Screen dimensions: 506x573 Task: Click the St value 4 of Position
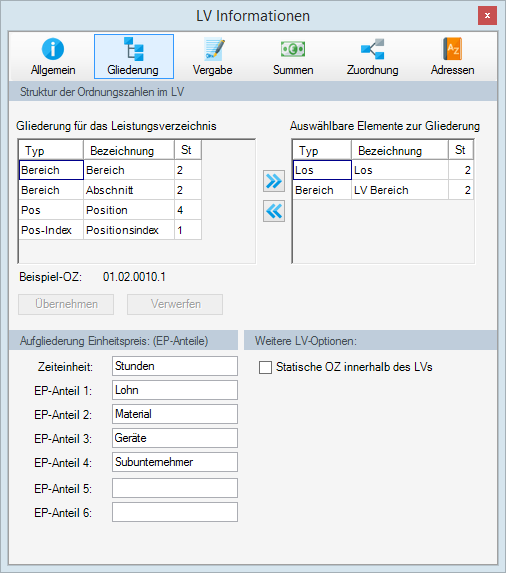click(188, 210)
